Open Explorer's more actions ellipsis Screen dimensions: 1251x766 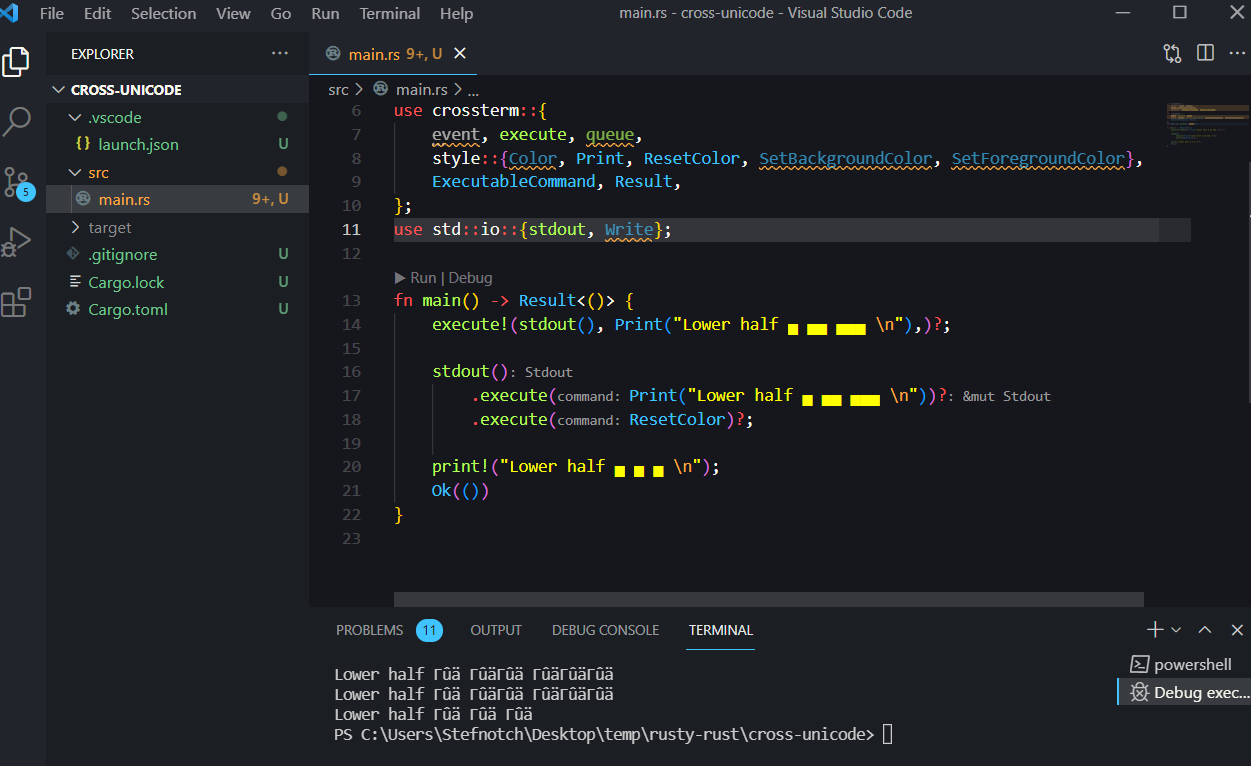pyautogui.click(x=279, y=54)
